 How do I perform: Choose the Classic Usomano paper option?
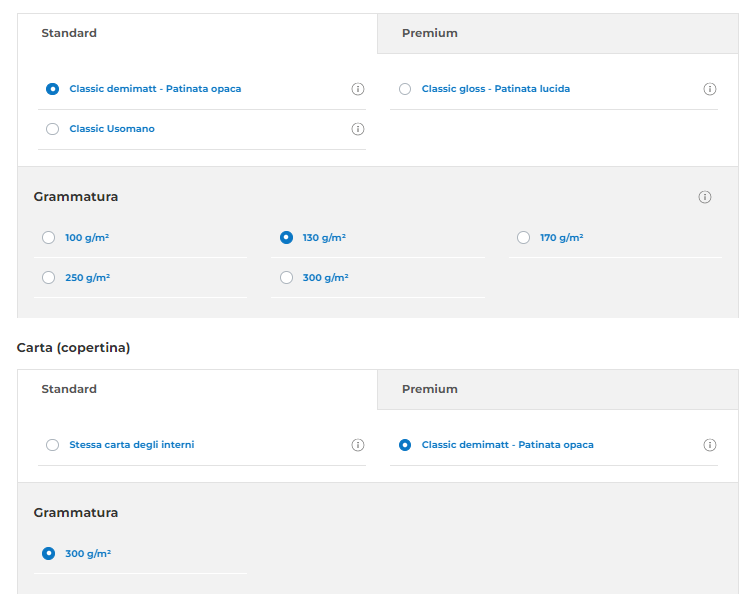53,129
